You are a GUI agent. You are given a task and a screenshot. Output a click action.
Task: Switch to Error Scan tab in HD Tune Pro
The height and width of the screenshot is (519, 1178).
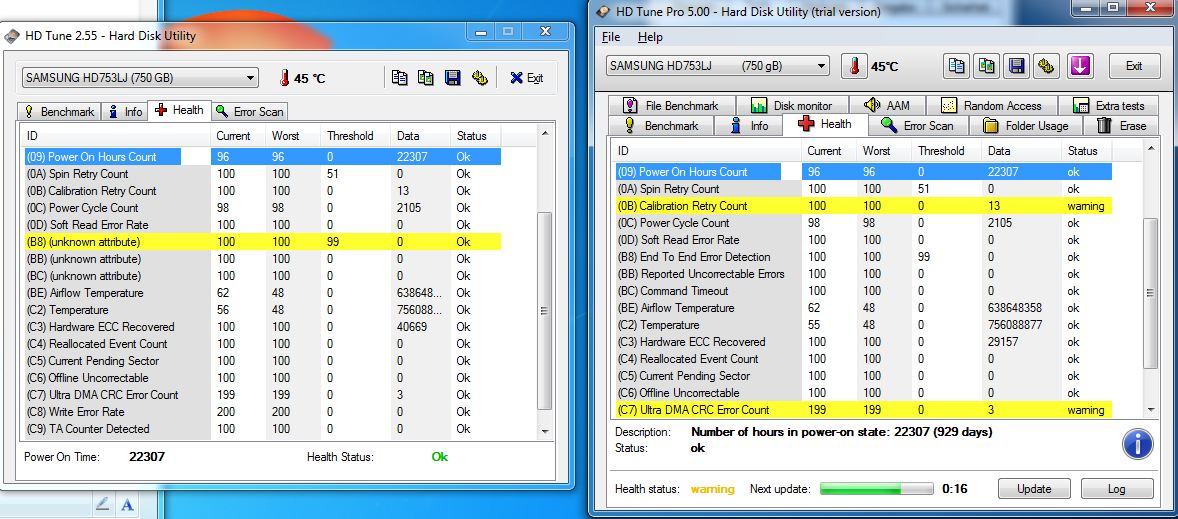[917, 125]
